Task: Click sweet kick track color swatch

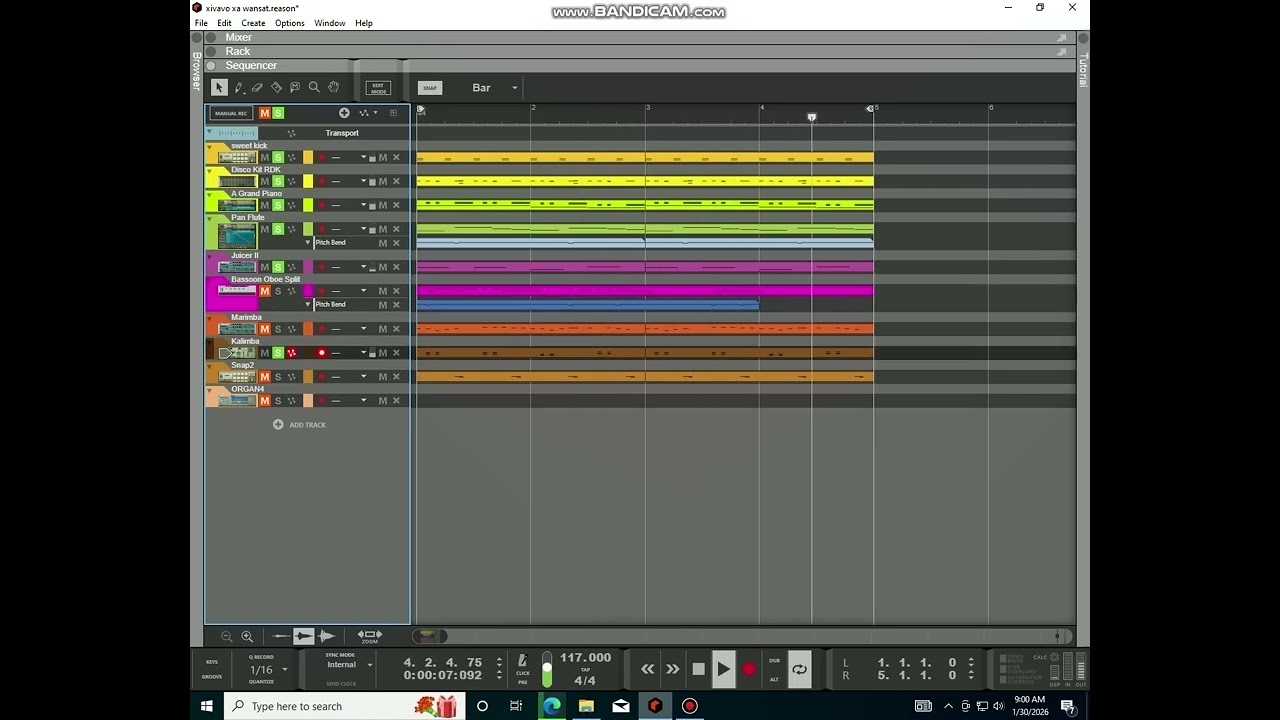Action: (308, 157)
